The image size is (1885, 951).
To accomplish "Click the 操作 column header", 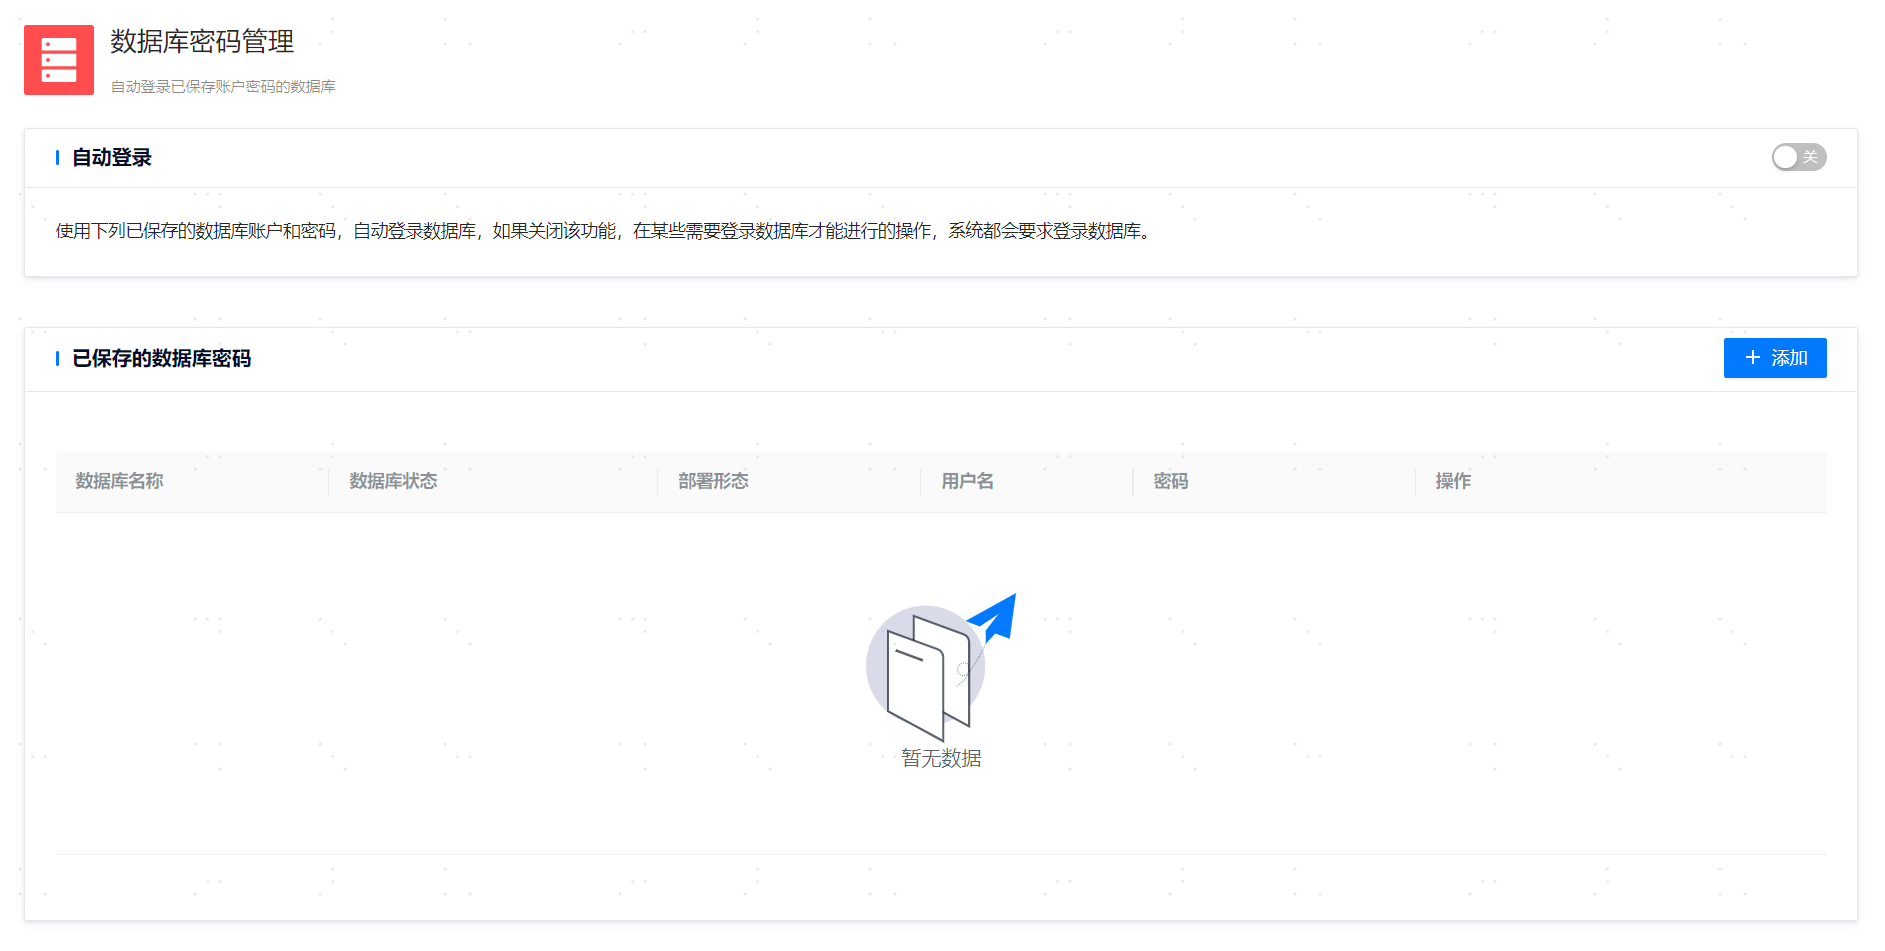I will (1453, 481).
